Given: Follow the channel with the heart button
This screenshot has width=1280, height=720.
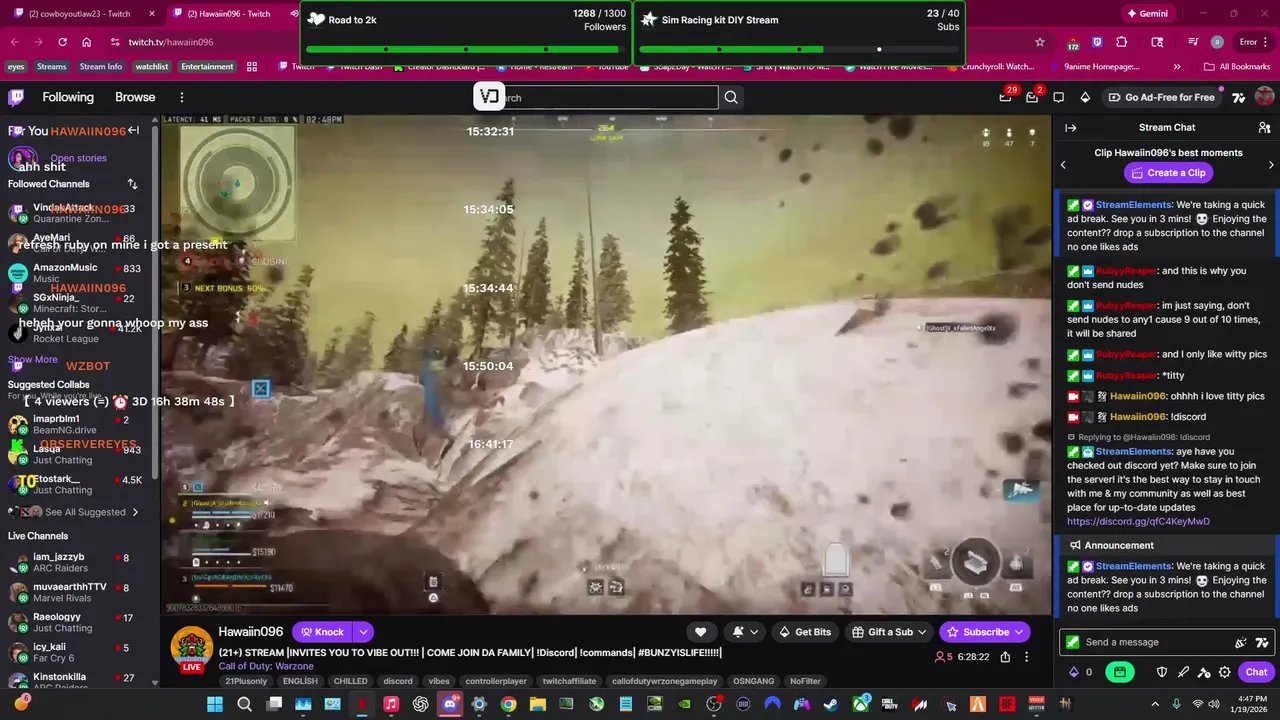Looking at the screenshot, I should [x=700, y=632].
